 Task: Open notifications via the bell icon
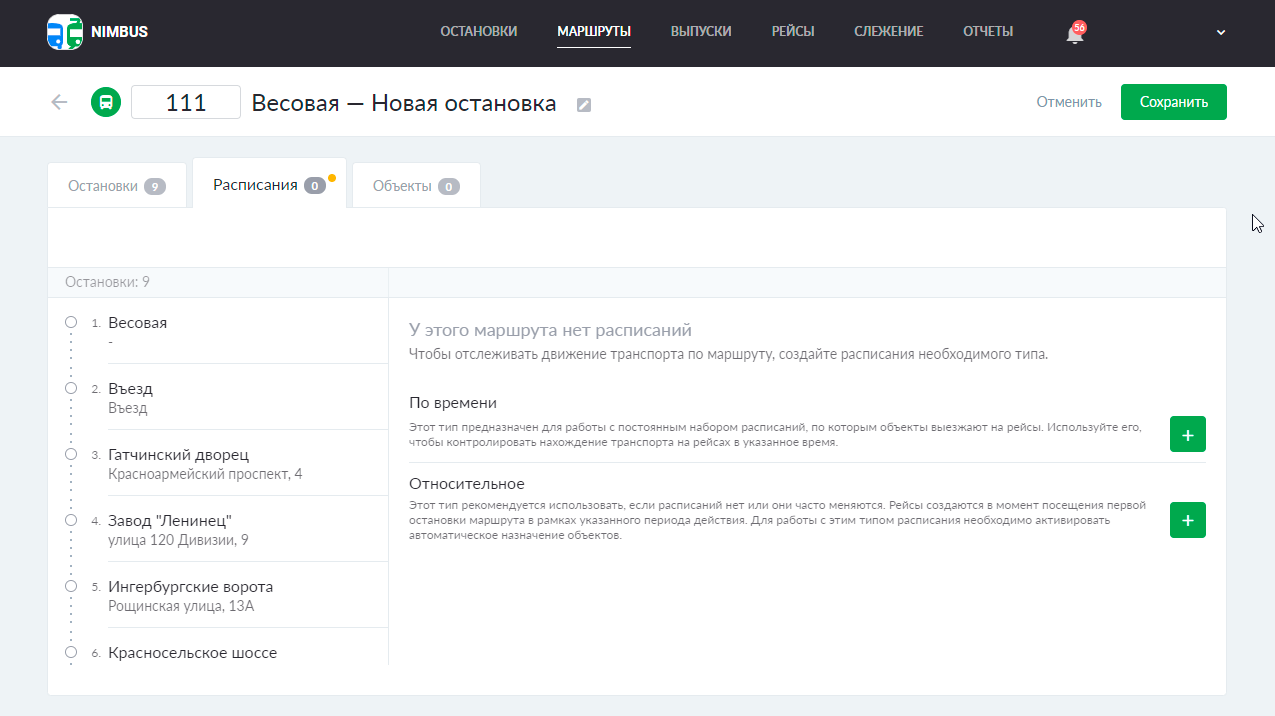[1071, 32]
